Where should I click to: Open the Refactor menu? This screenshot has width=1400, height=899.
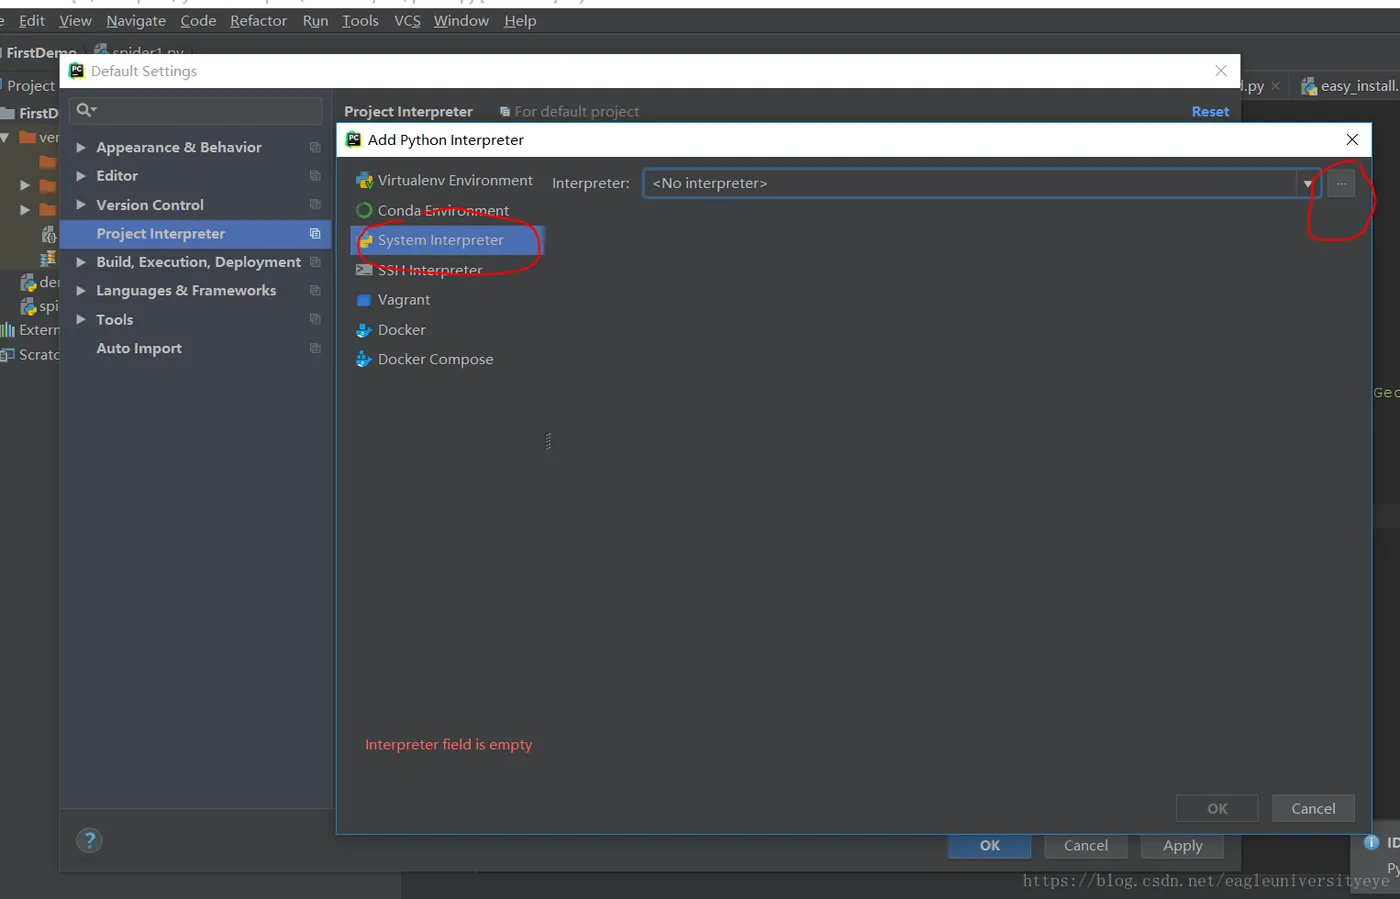pyautogui.click(x=258, y=21)
